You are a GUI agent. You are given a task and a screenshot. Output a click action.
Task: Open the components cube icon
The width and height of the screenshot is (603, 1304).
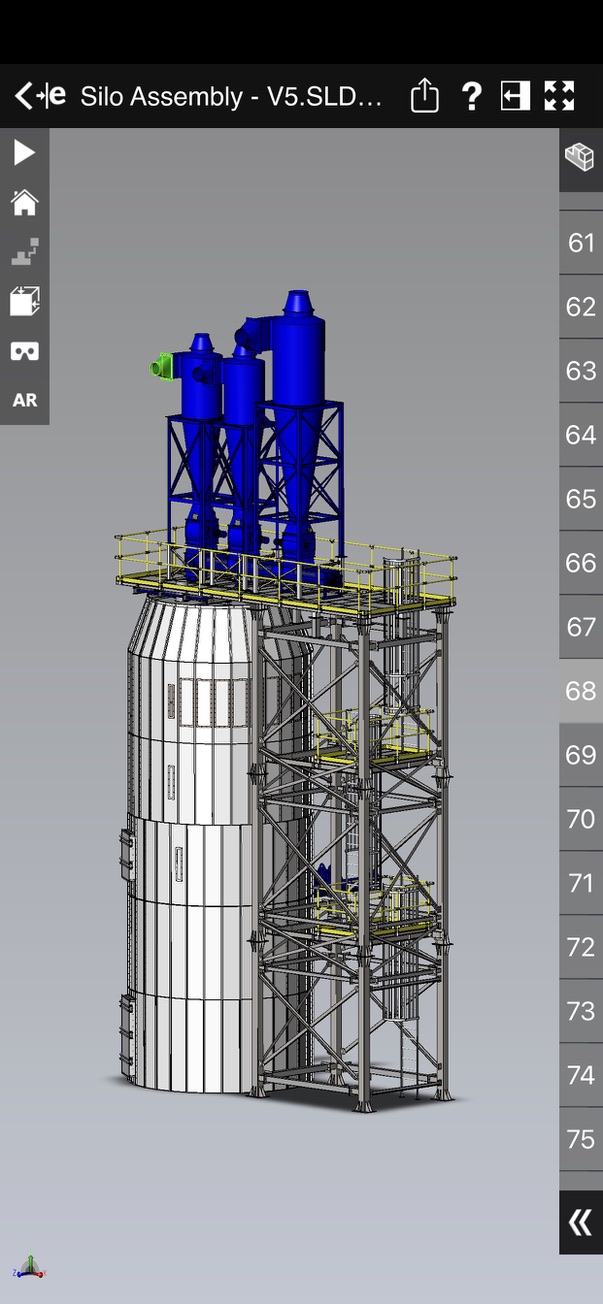pyautogui.click(x=580, y=157)
